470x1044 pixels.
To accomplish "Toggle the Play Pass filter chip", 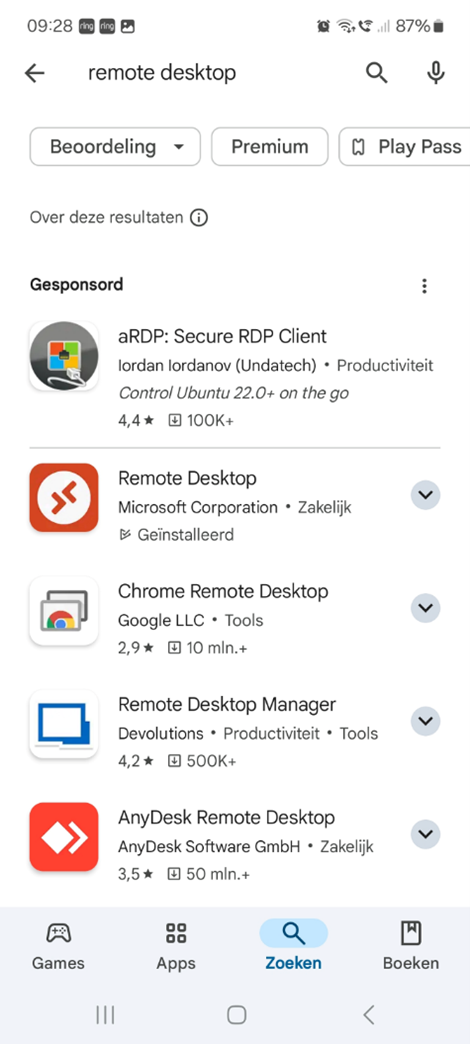I will pyautogui.click(x=405, y=146).
